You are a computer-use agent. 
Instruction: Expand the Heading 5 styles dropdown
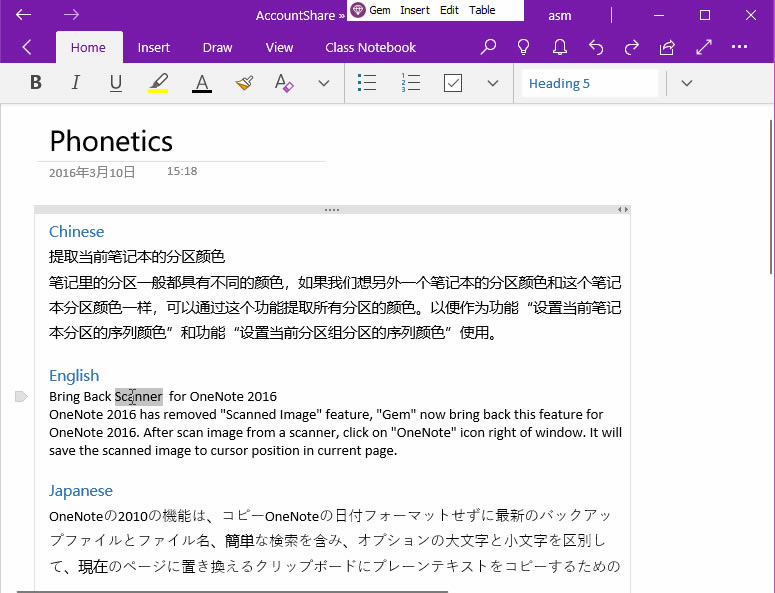pos(686,83)
